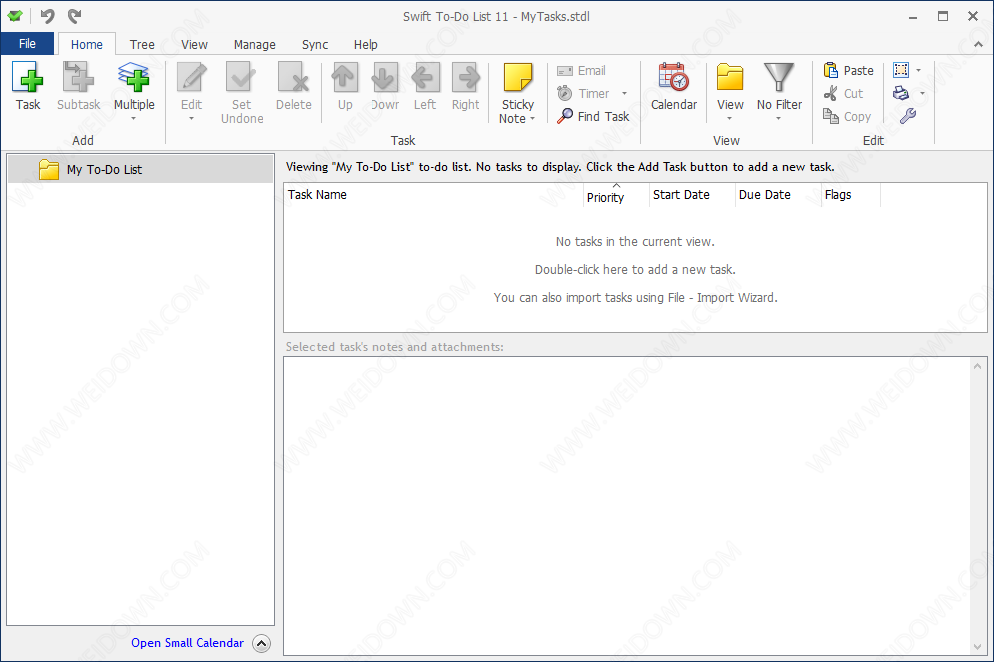
Task: Expand the View folder dropdown arrow
Action: pyautogui.click(x=730, y=119)
